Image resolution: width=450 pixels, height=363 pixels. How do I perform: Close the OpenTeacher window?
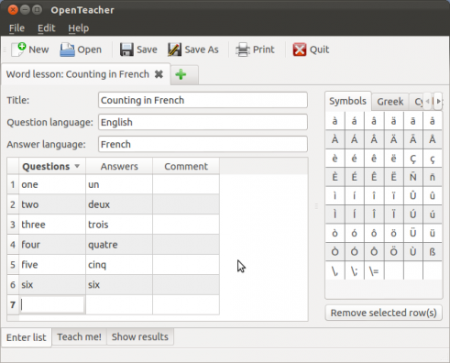[13, 10]
